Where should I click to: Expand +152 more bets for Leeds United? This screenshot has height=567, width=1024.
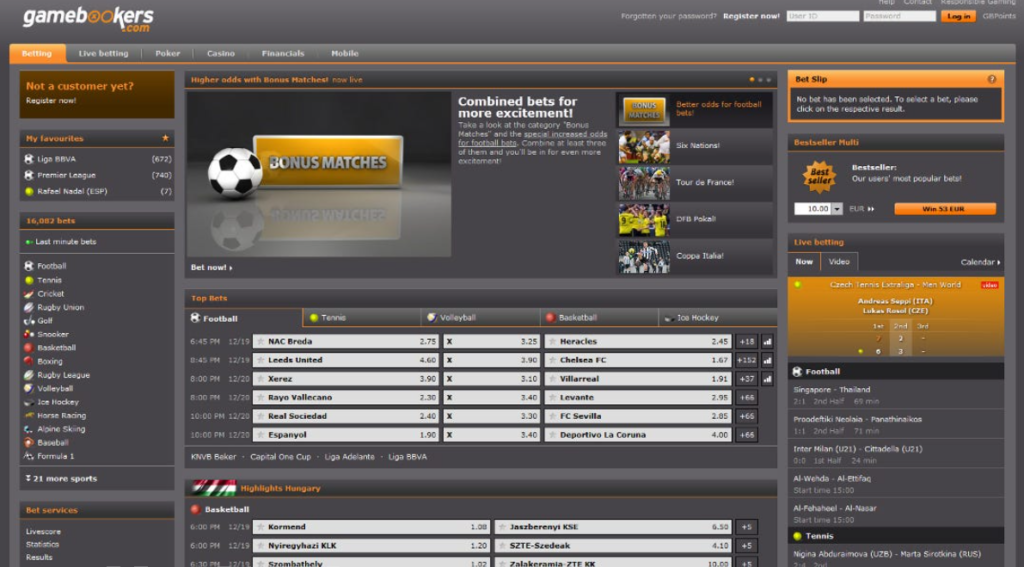[746, 360]
